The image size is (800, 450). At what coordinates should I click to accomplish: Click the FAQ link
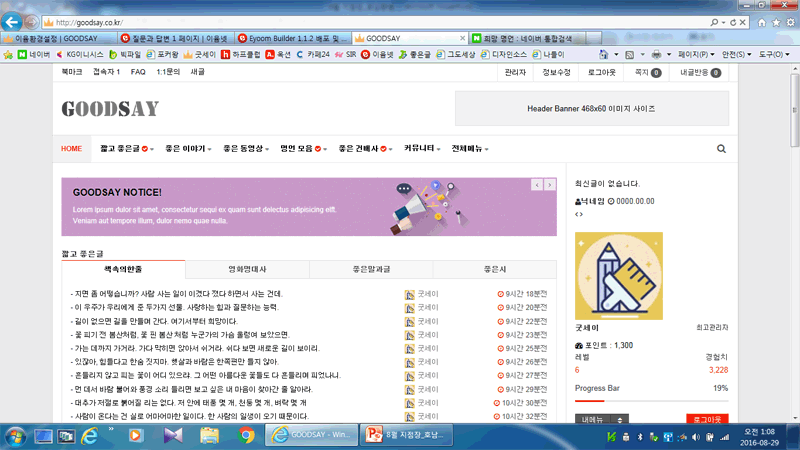[138, 72]
